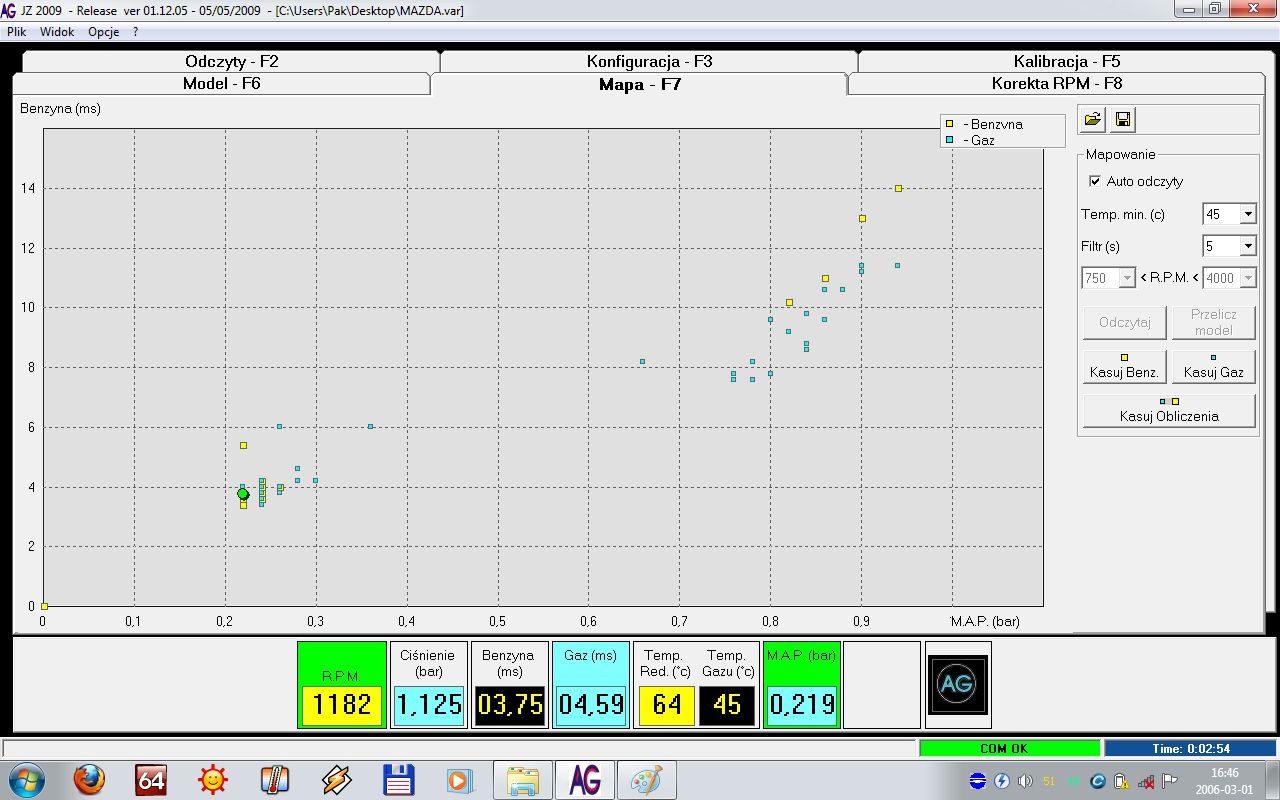Click the save floppy disk icon
Viewport: 1280px width, 800px height.
[x=1123, y=120]
